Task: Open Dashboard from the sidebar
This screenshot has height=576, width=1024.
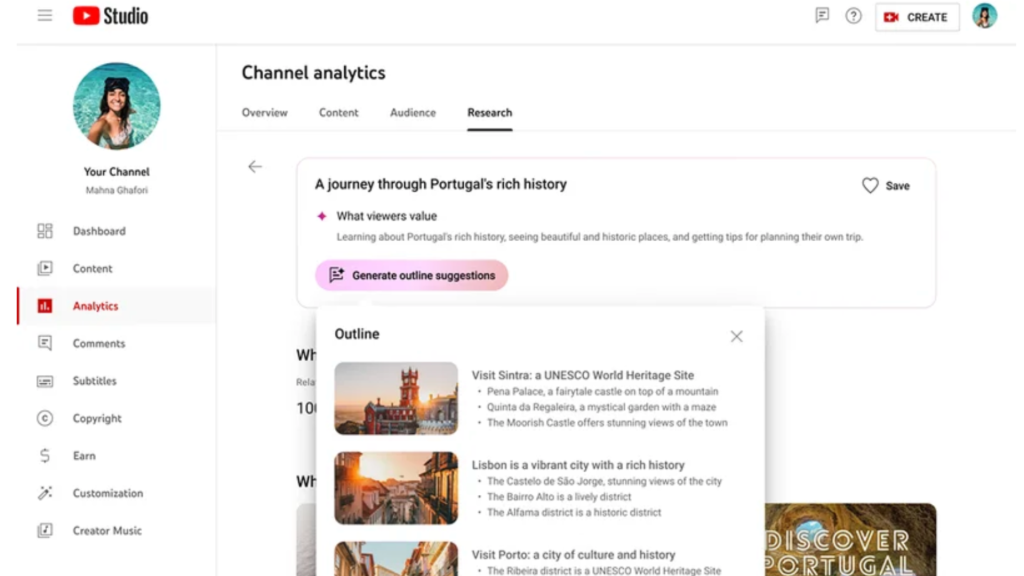Action: point(99,231)
